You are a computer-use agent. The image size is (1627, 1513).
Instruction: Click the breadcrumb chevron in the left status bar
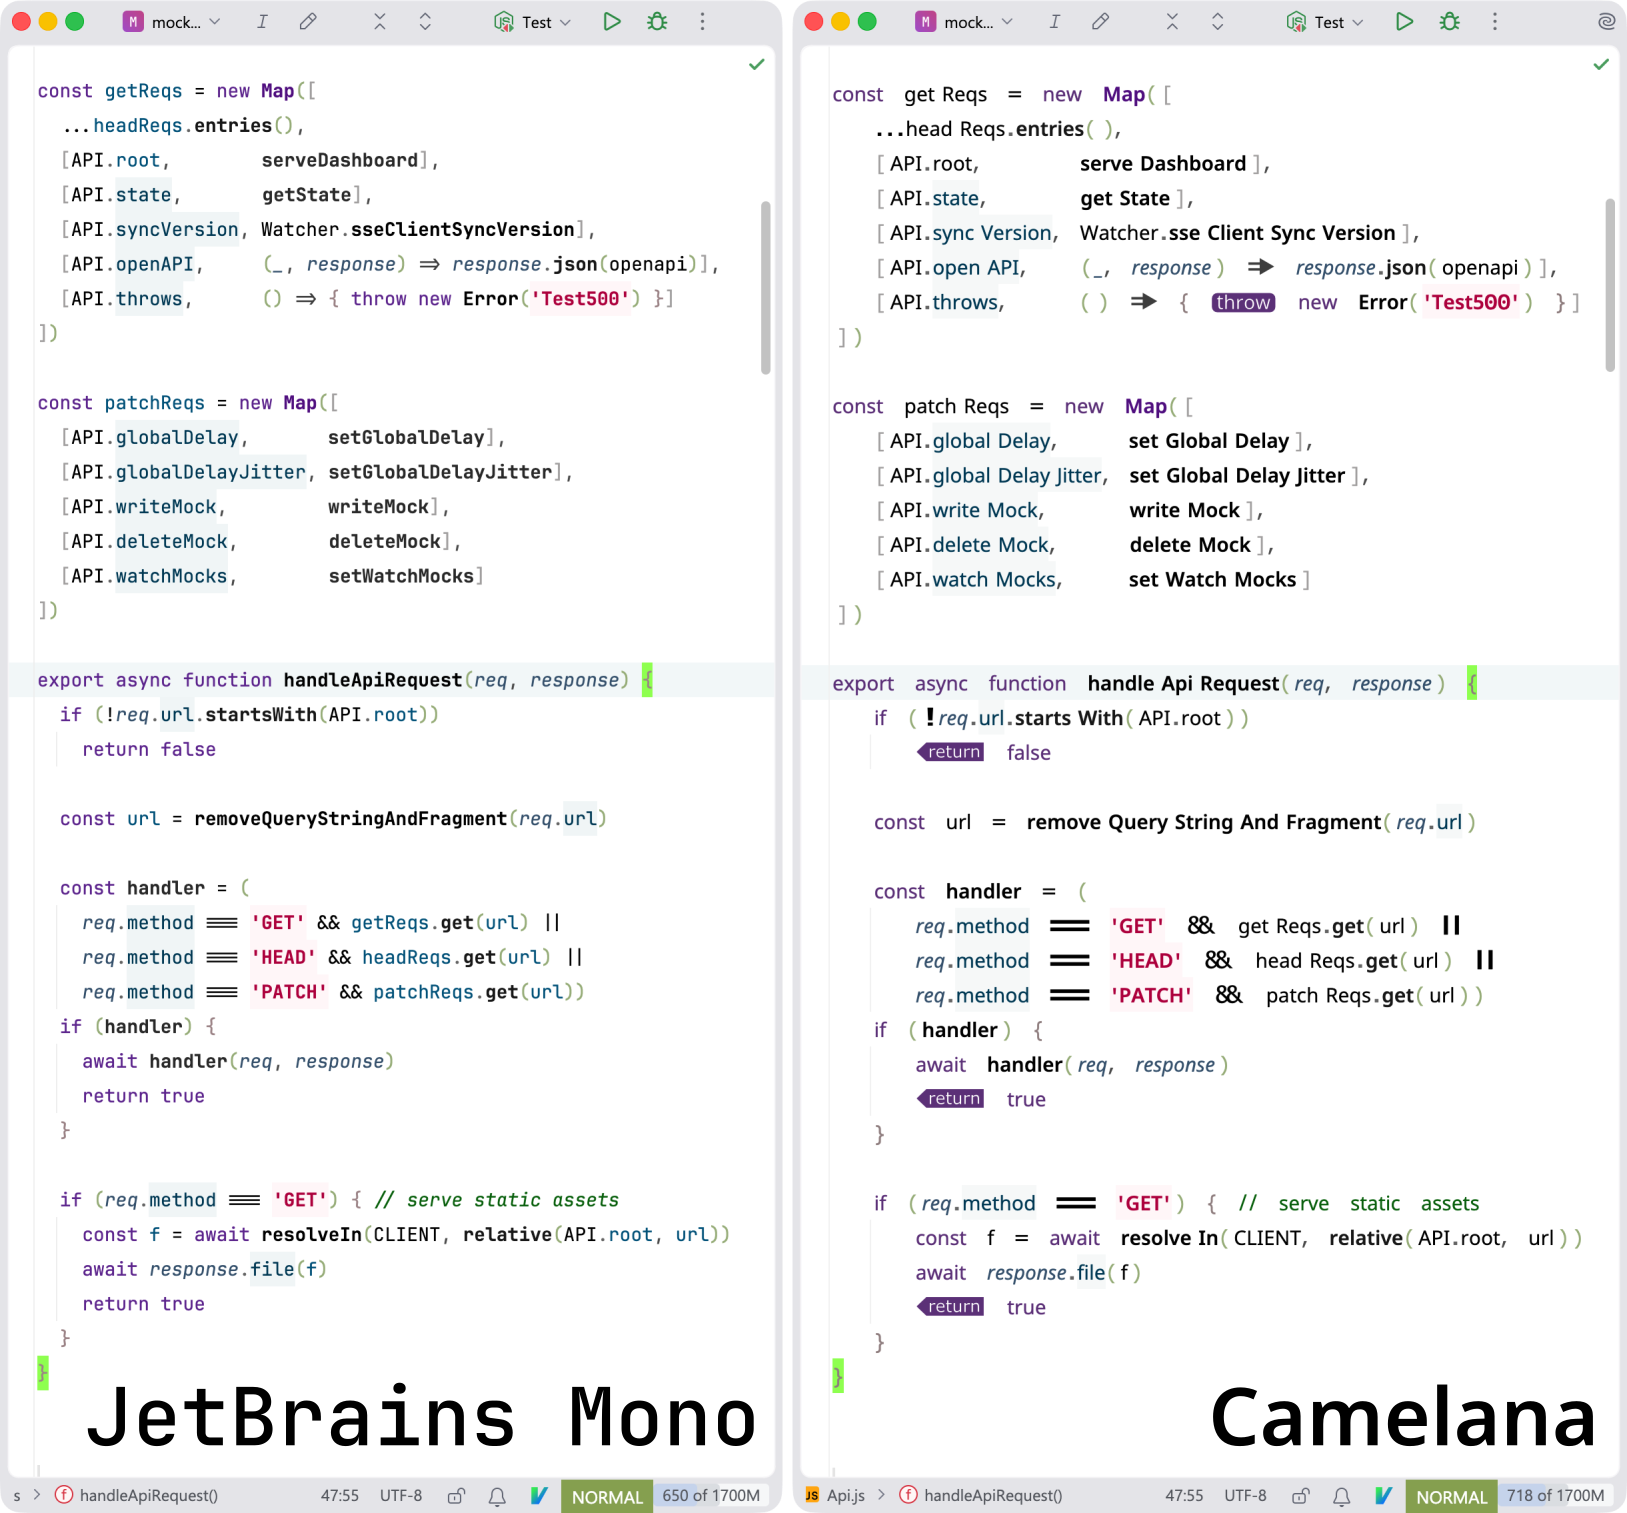tap(37, 1495)
